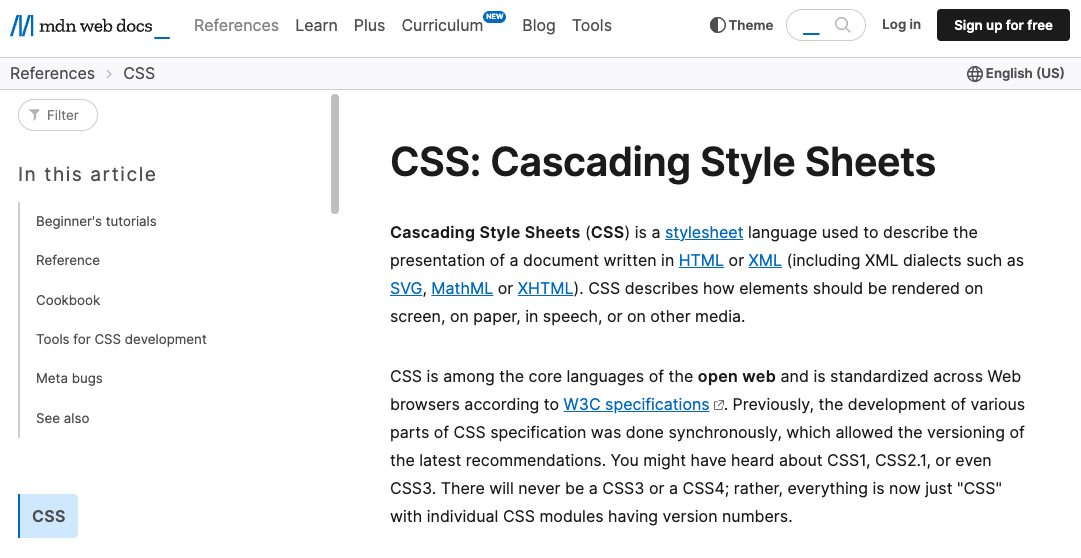
Task: Follow the stylesheet link
Action: coord(704,232)
